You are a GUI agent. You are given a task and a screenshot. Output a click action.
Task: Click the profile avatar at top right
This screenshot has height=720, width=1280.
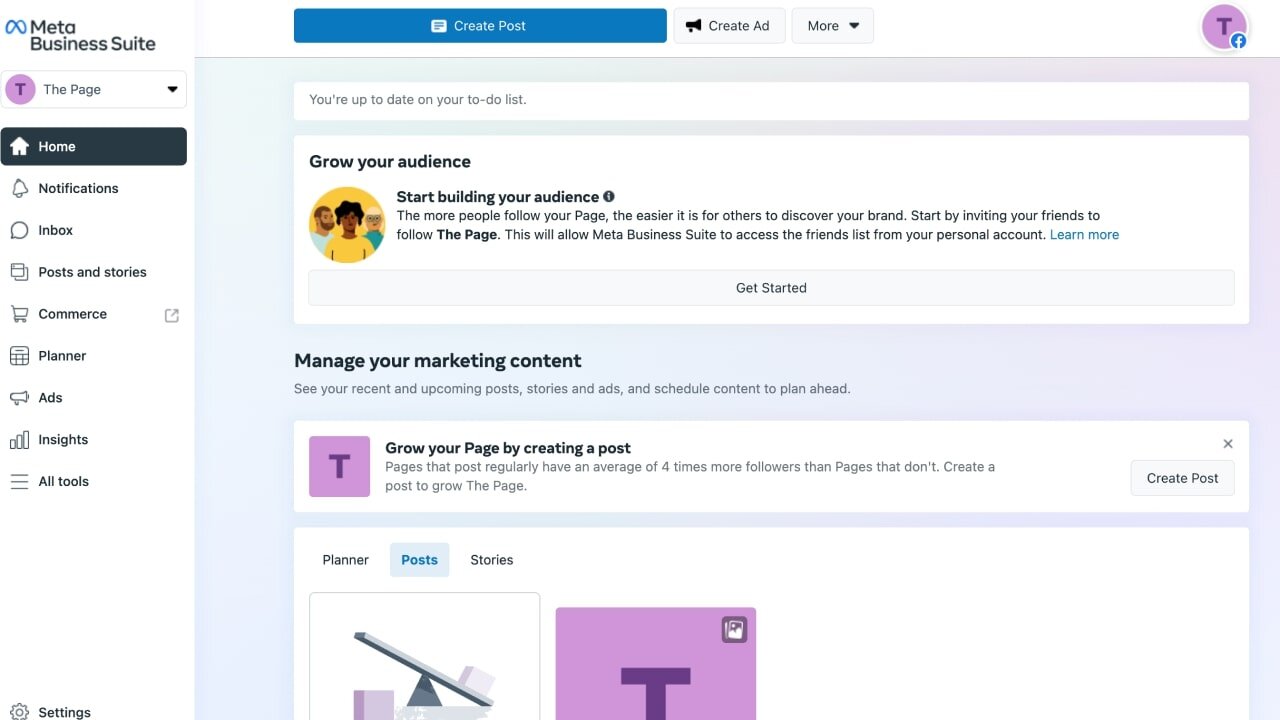(x=1224, y=27)
